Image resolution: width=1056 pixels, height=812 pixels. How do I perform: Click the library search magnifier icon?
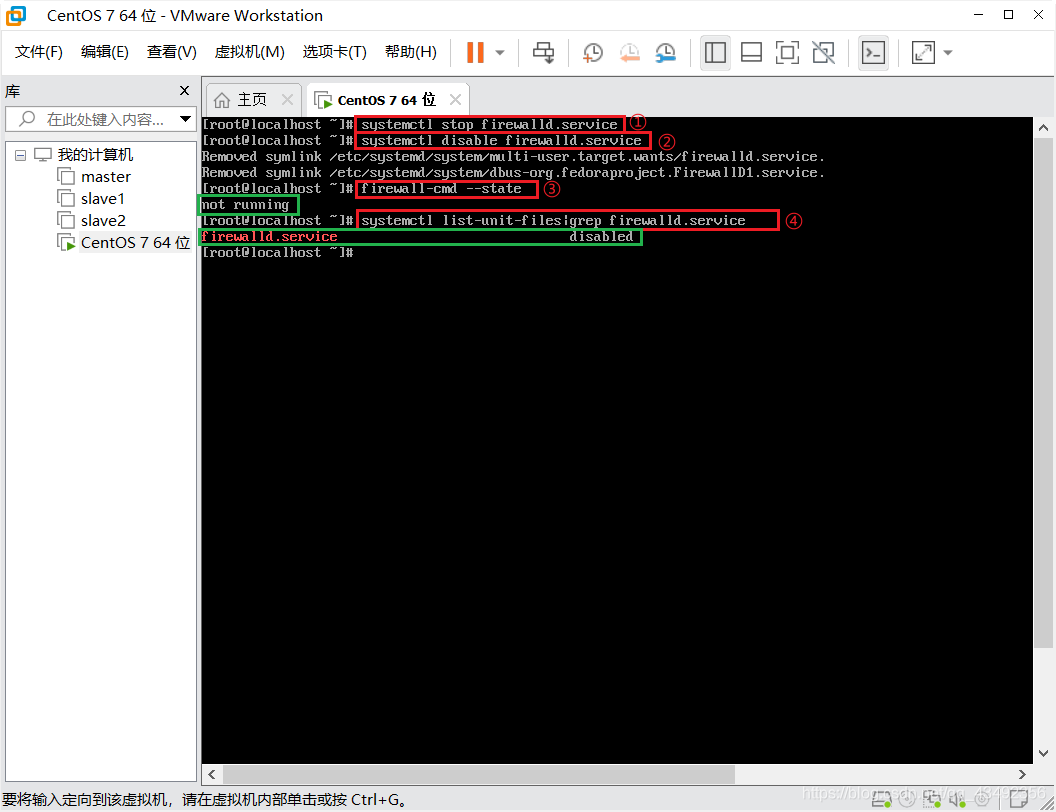pos(27,119)
